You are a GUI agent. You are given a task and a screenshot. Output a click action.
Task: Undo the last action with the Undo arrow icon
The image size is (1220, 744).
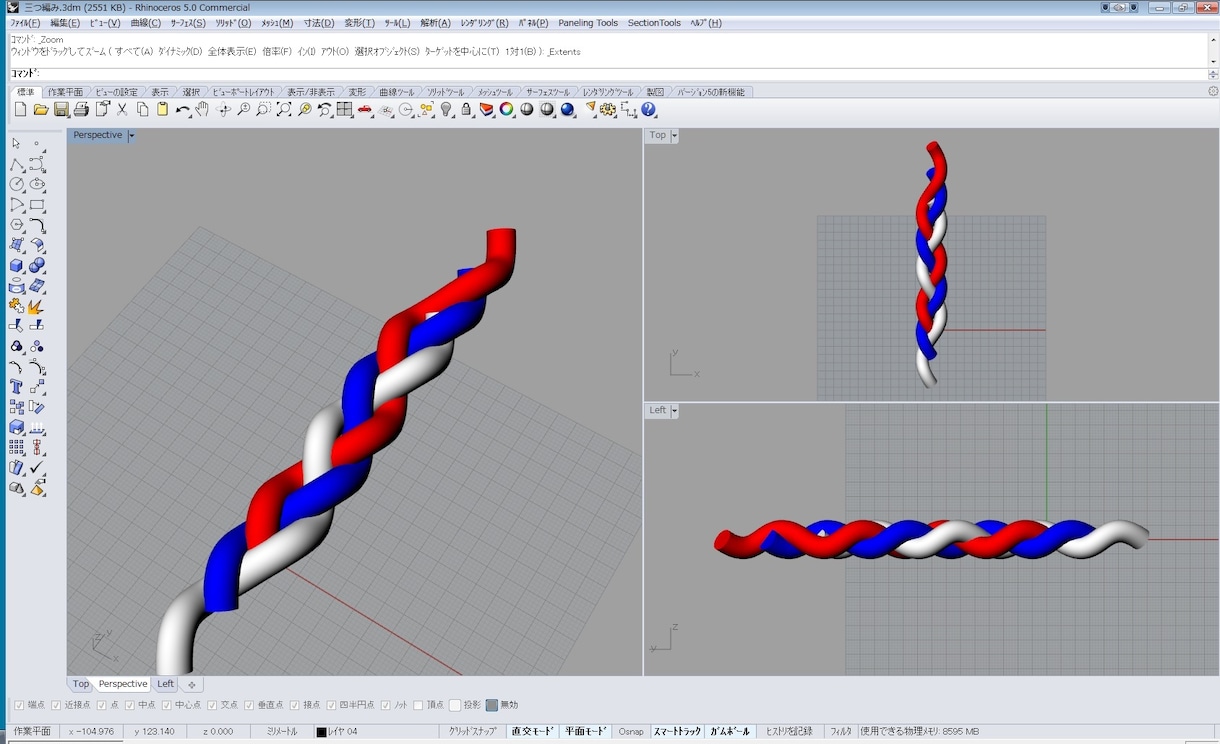[x=183, y=110]
